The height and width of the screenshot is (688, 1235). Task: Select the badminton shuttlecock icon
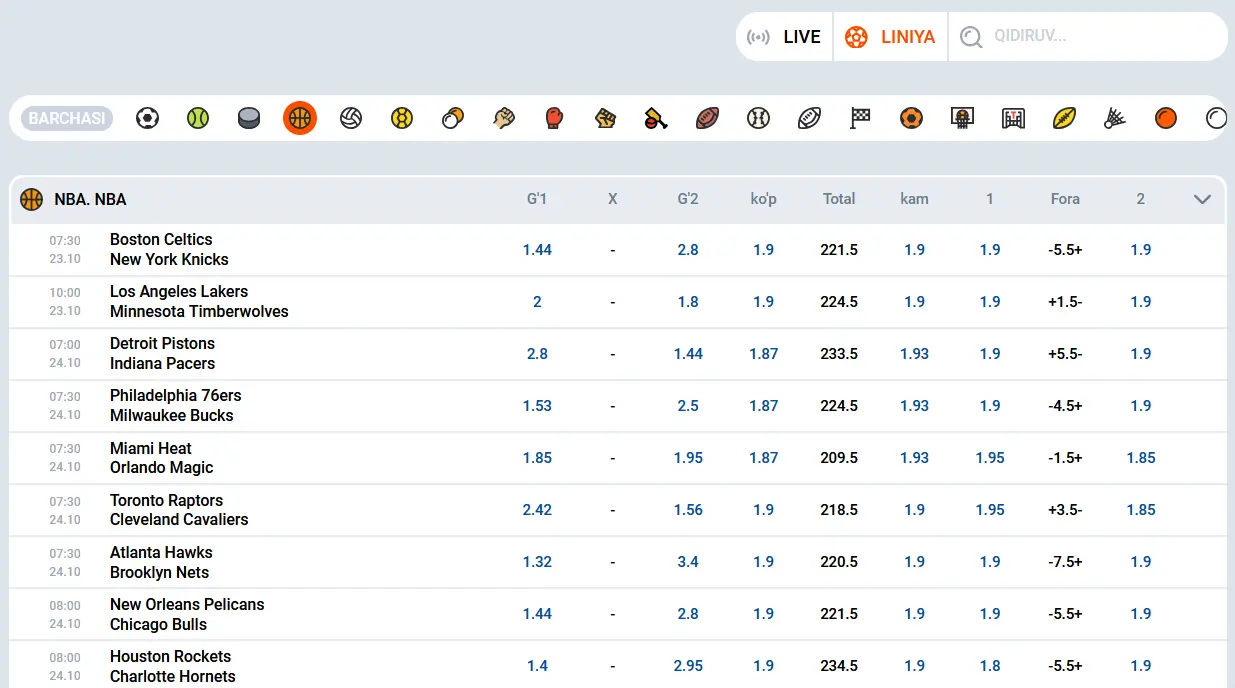[x=1115, y=118]
